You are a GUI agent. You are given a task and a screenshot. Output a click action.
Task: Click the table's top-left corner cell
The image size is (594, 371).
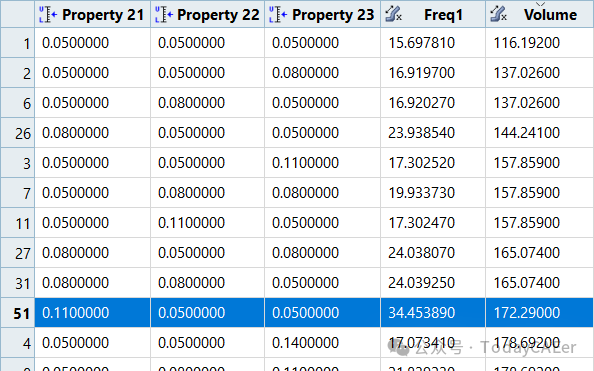click(x=17, y=14)
